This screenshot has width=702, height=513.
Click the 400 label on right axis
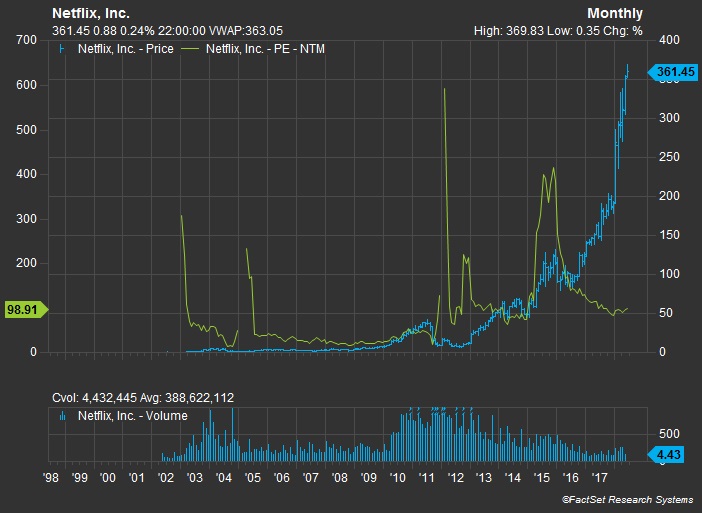tap(669, 40)
